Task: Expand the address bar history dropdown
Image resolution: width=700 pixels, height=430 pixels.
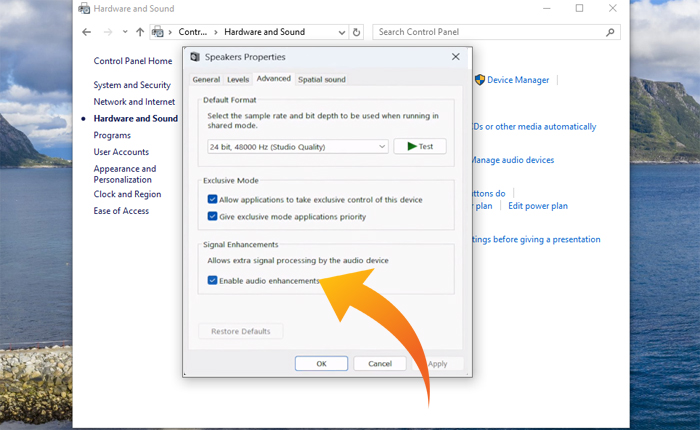Action: pyautogui.click(x=339, y=32)
